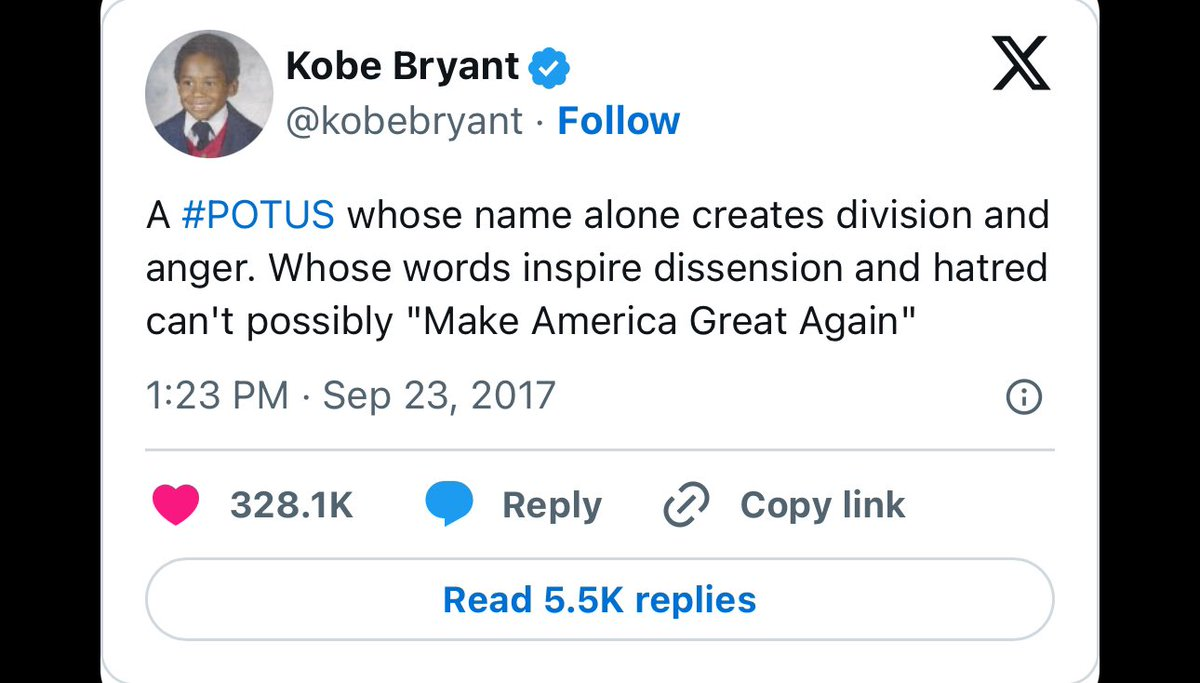Click the tweet's first line of text
Screen dimensions: 1200x683
(x=597, y=216)
